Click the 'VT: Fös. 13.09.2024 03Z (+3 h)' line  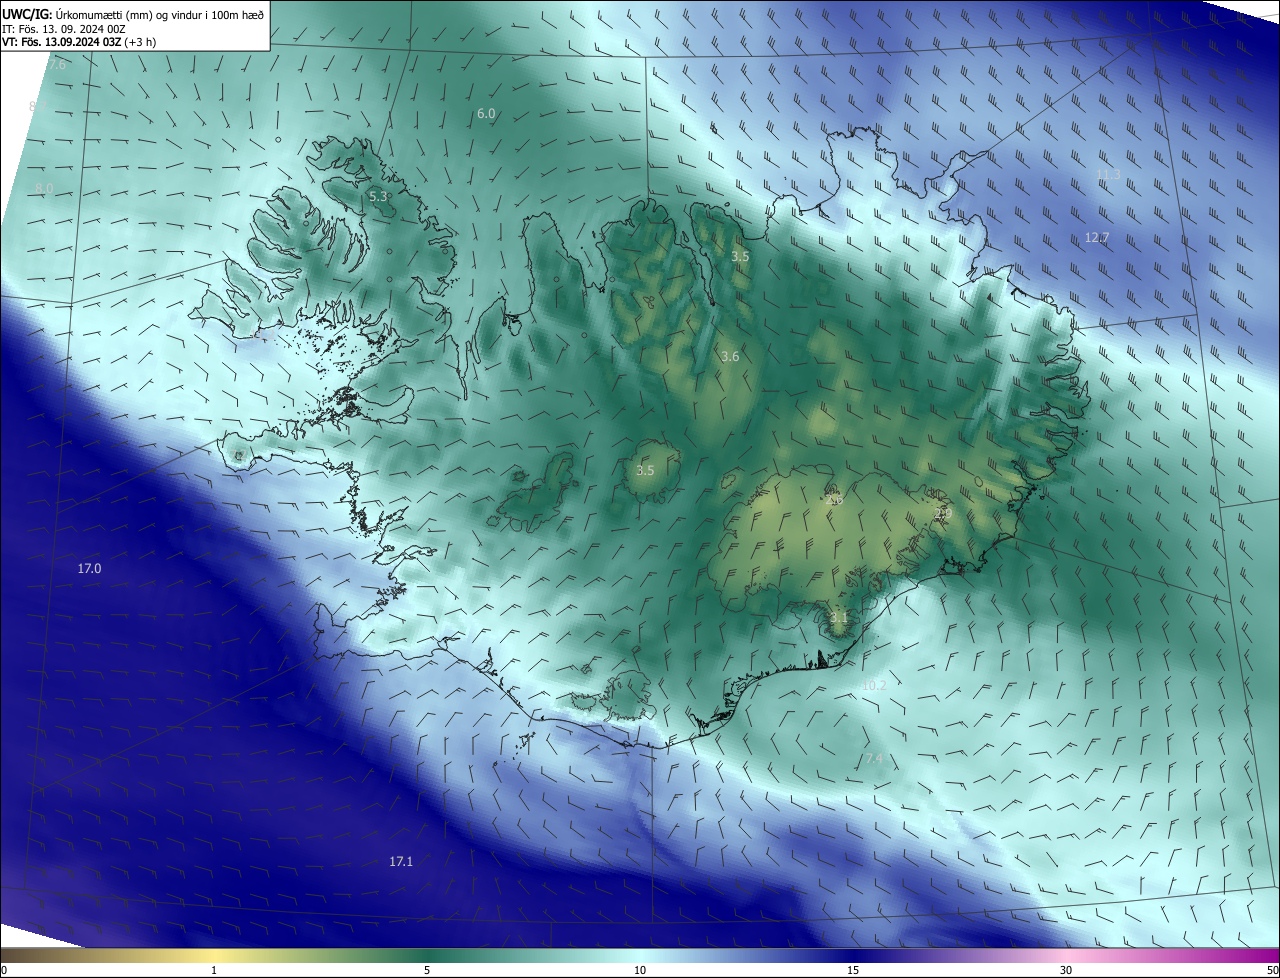(79, 42)
